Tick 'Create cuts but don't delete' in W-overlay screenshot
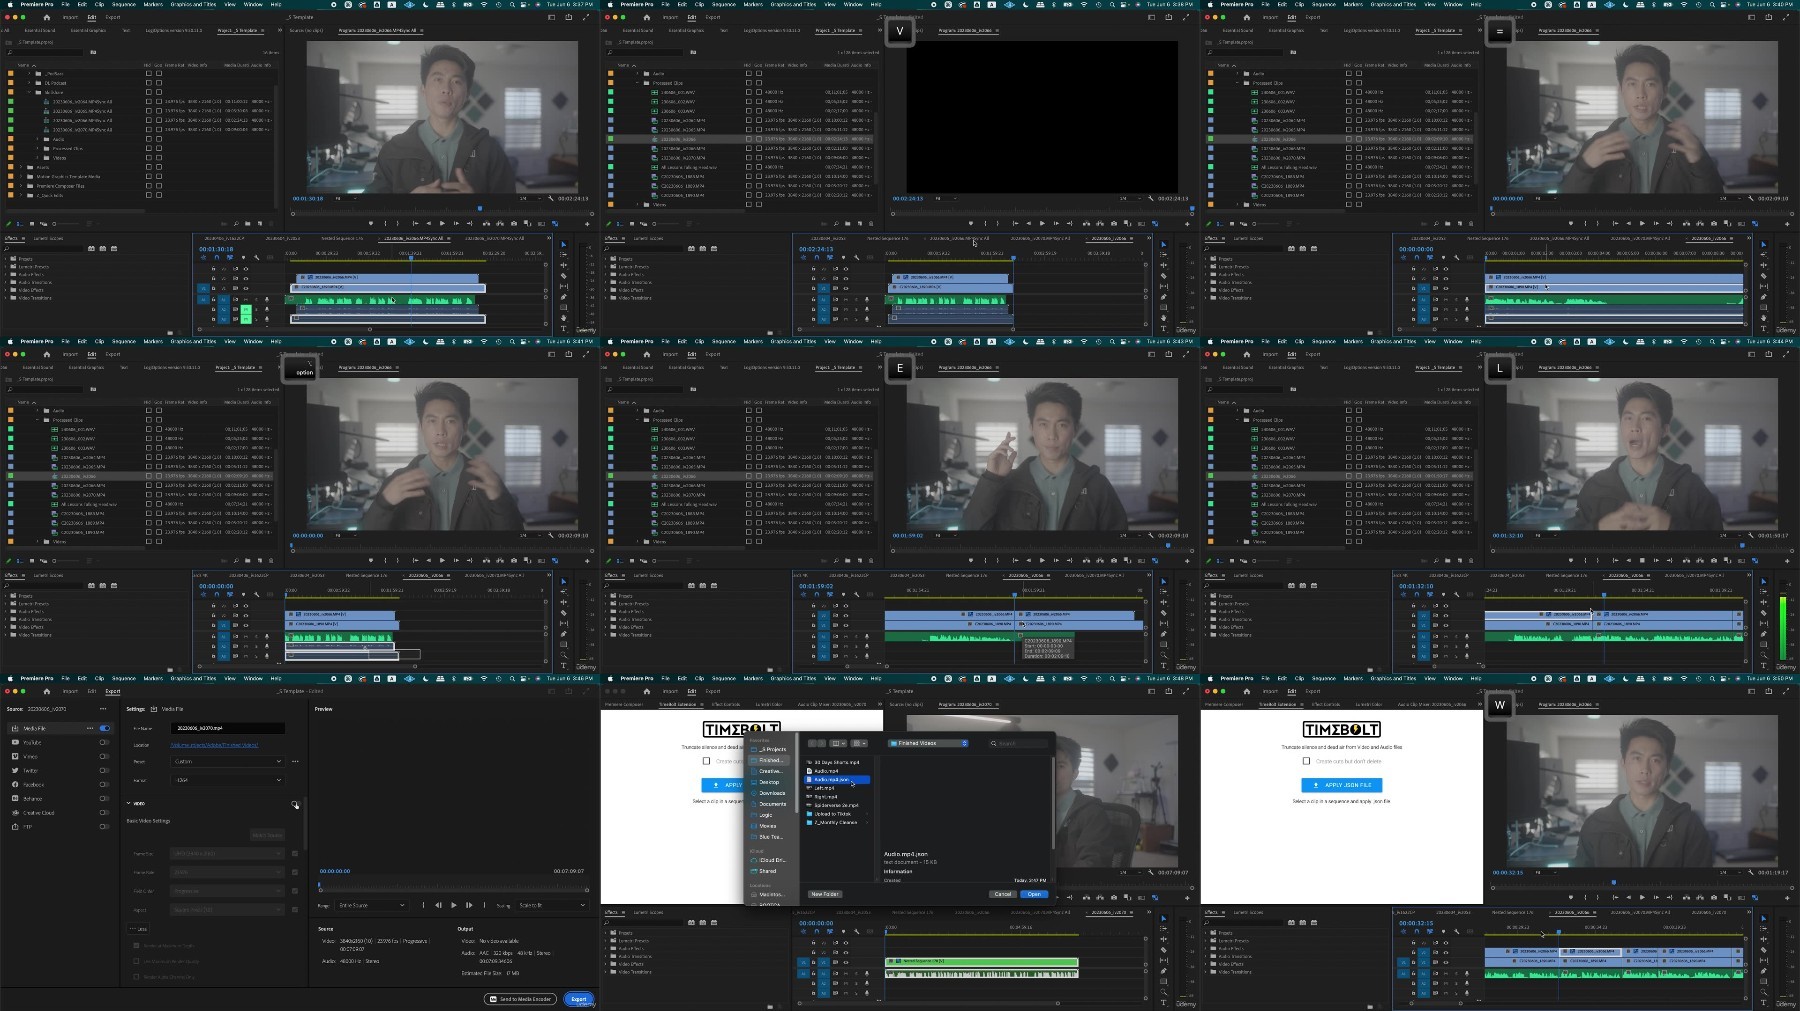The image size is (1800, 1011). click(x=1306, y=761)
